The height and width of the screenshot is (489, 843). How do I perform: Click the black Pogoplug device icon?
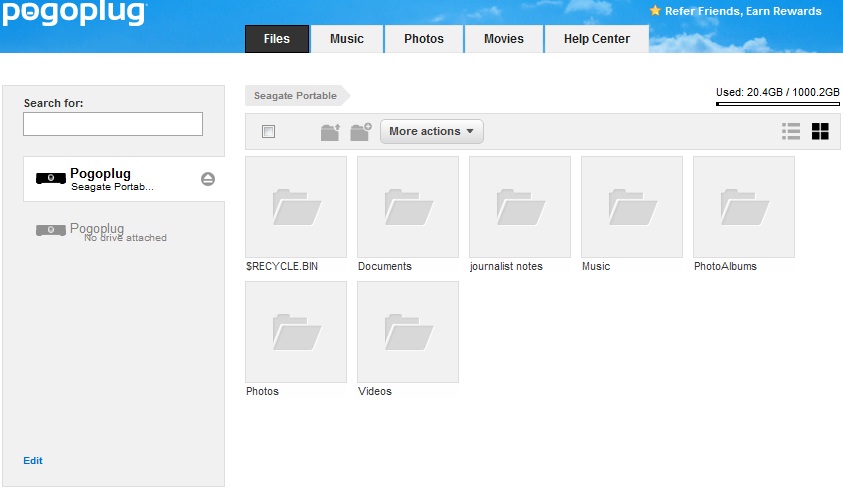coord(51,179)
